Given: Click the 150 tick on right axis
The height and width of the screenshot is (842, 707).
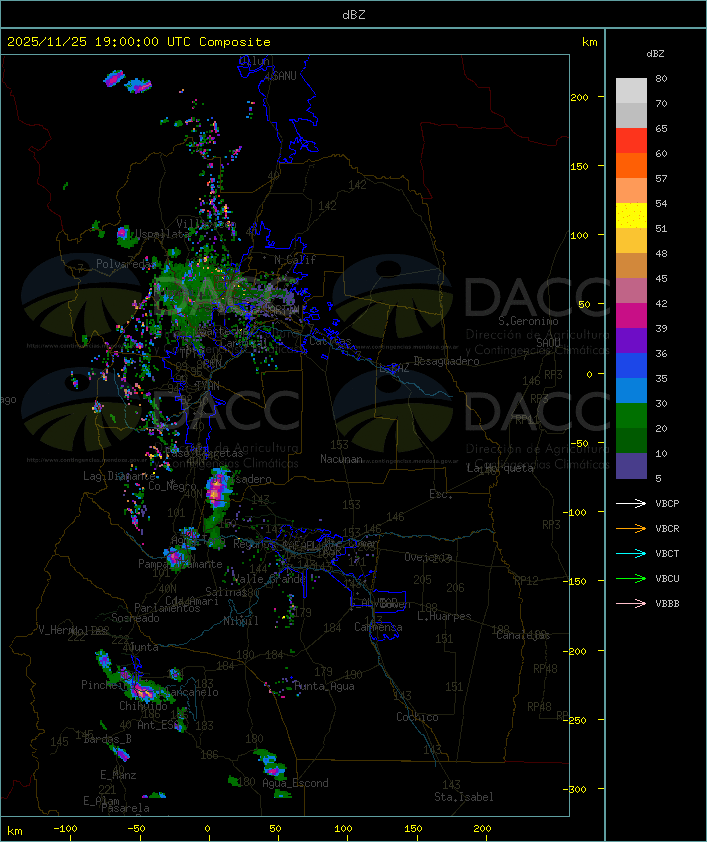Looking at the screenshot, I should coord(580,166).
